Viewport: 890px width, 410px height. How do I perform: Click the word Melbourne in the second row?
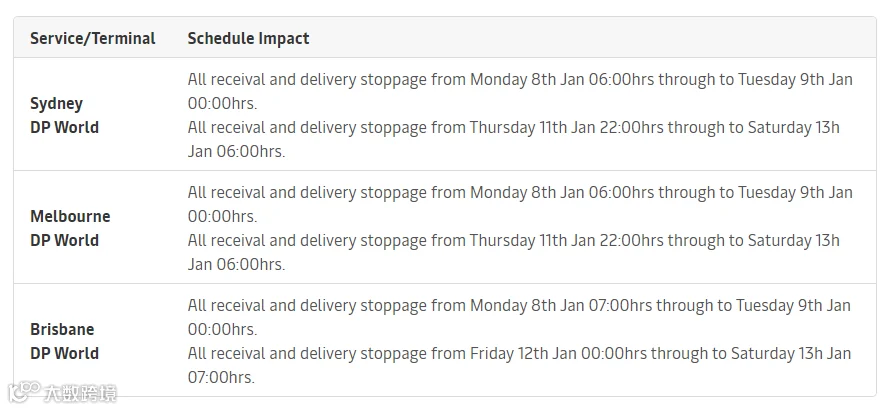(x=70, y=216)
